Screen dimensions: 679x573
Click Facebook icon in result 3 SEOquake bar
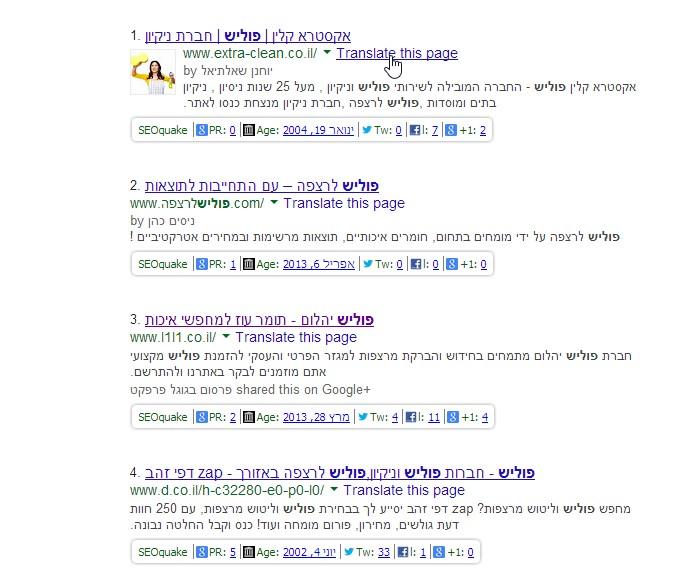coord(411,417)
